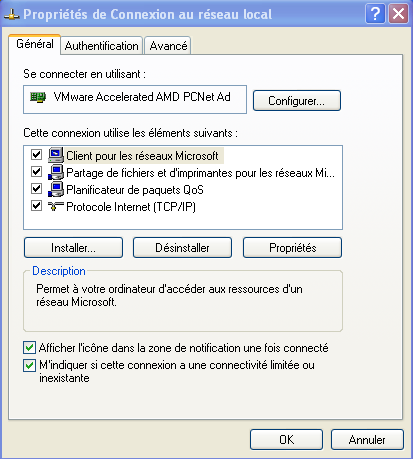Click the Protocole Internet (TCP/IP) icon
The image size is (413, 459).
tap(56, 206)
